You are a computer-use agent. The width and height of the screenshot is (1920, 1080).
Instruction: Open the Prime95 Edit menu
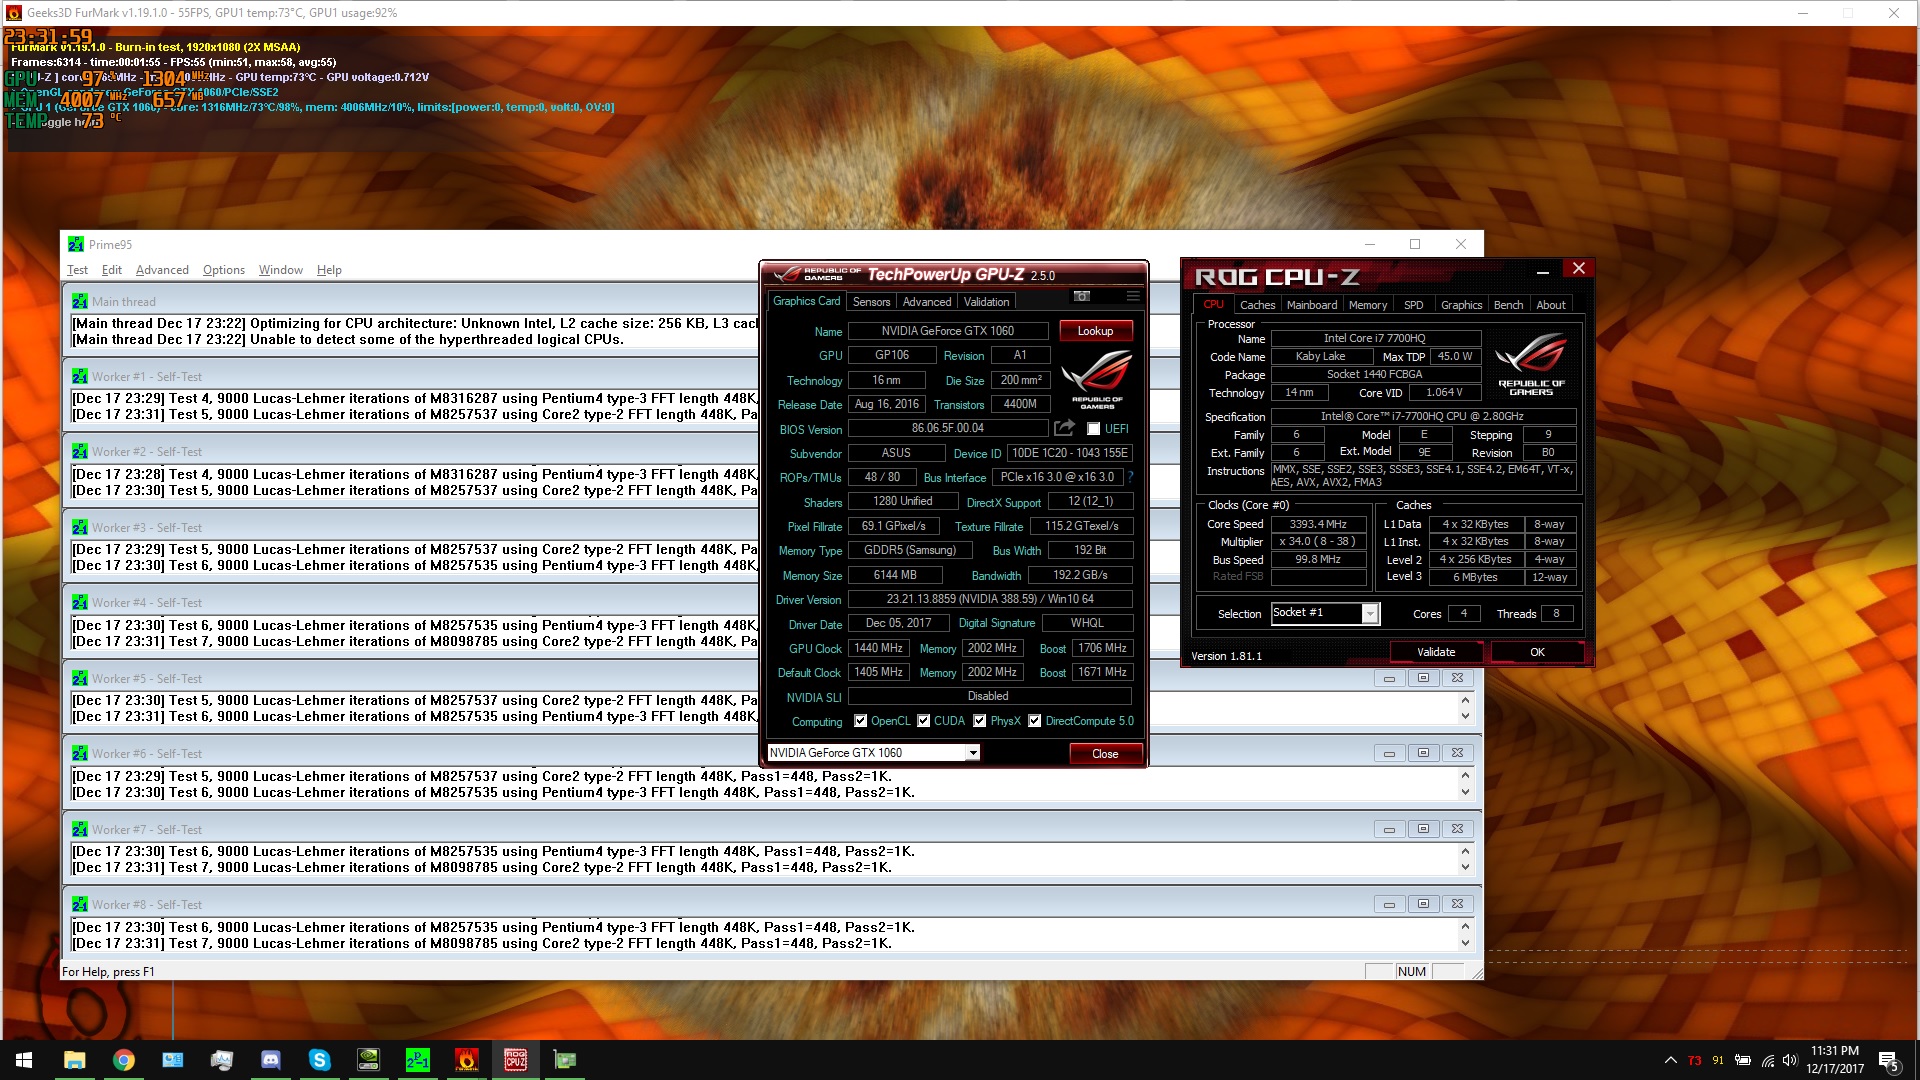112,270
